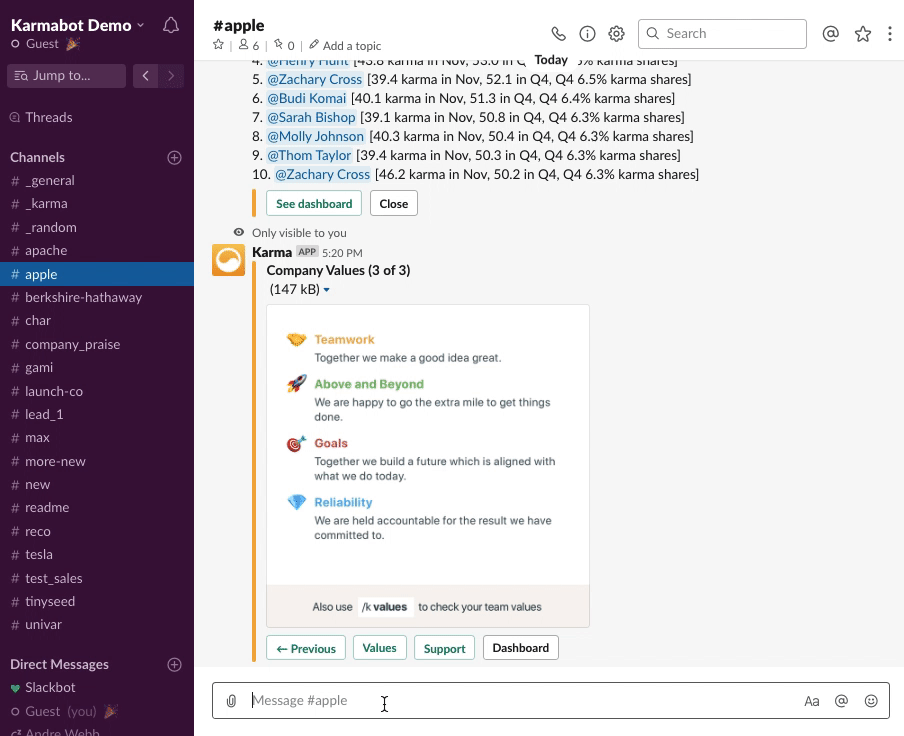Open Company Values image preview

click(x=428, y=466)
